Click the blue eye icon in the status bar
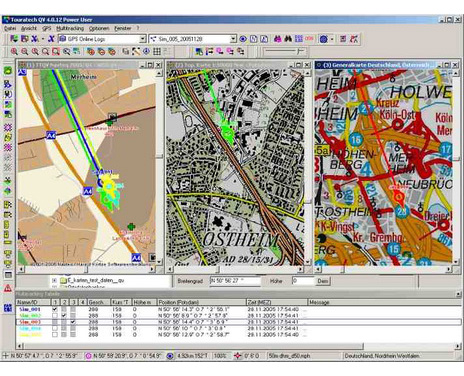 pyautogui.click(x=170, y=356)
